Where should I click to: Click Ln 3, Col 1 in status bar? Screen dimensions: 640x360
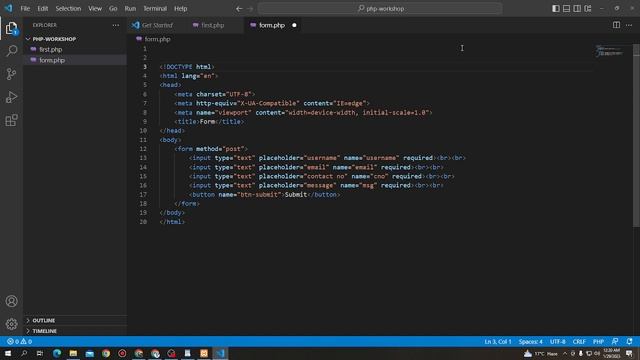pos(498,341)
